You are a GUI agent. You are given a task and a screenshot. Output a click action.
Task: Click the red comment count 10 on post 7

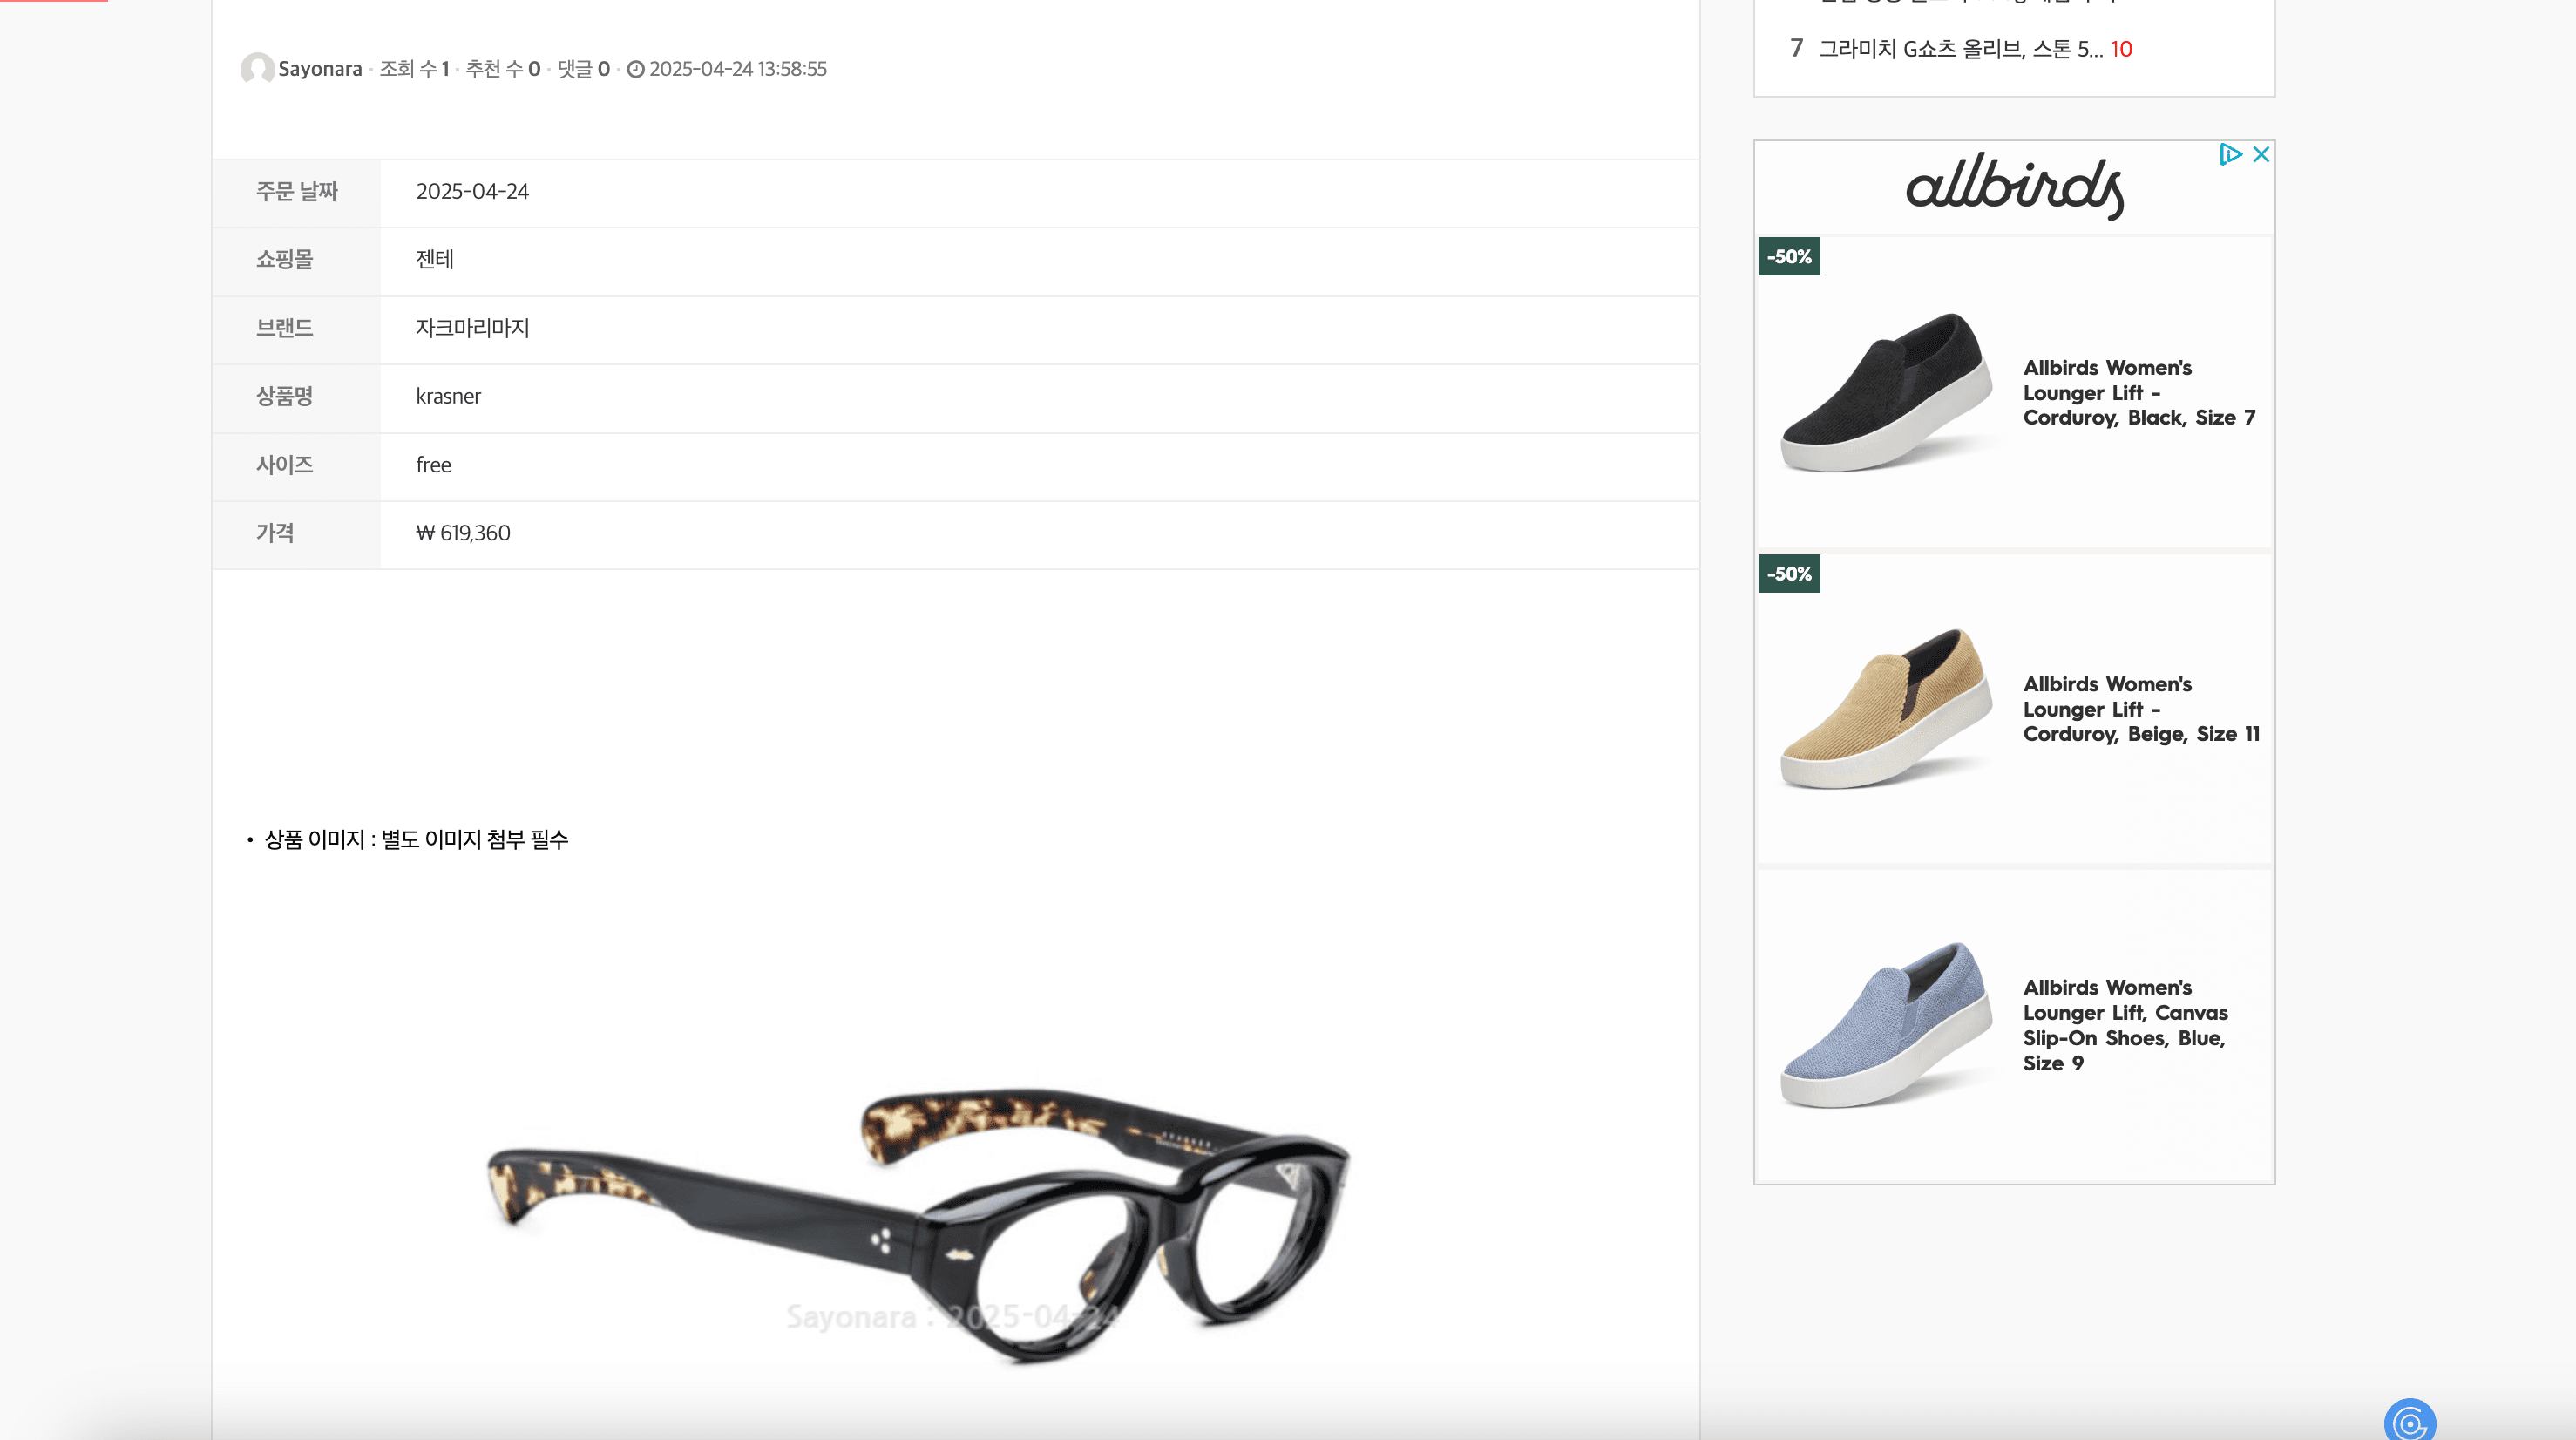pyautogui.click(x=2121, y=49)
